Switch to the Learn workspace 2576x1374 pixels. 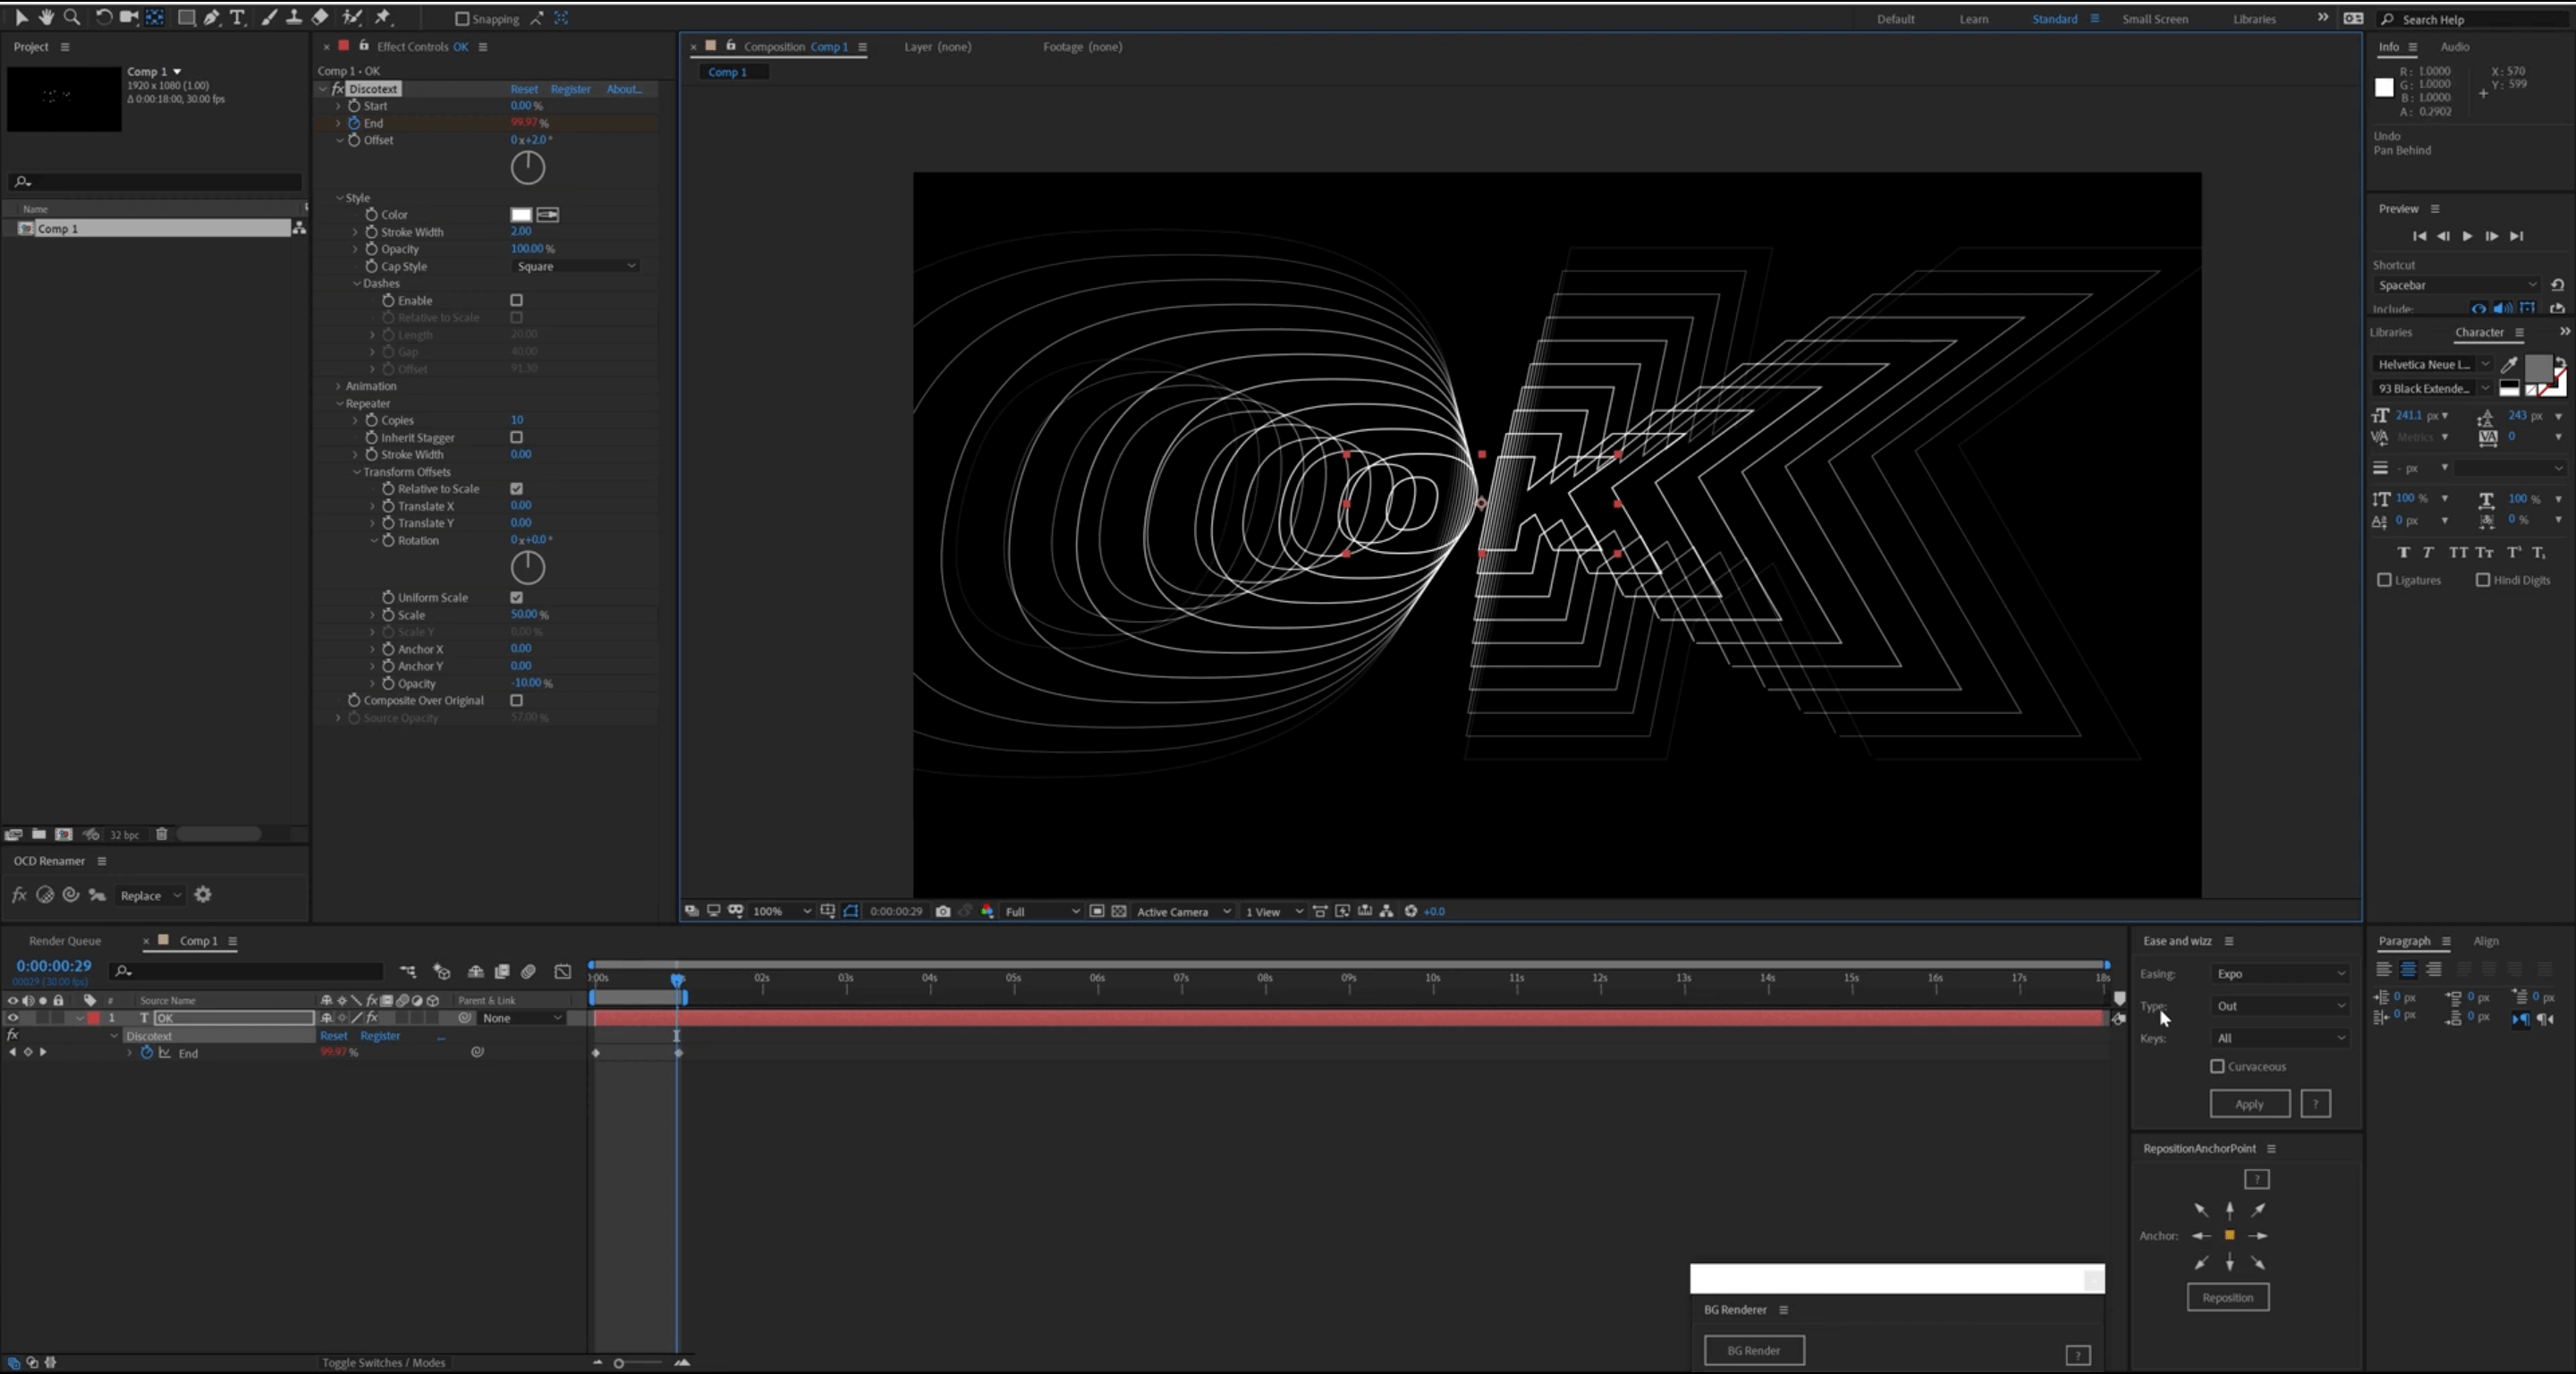(1973, 19)
